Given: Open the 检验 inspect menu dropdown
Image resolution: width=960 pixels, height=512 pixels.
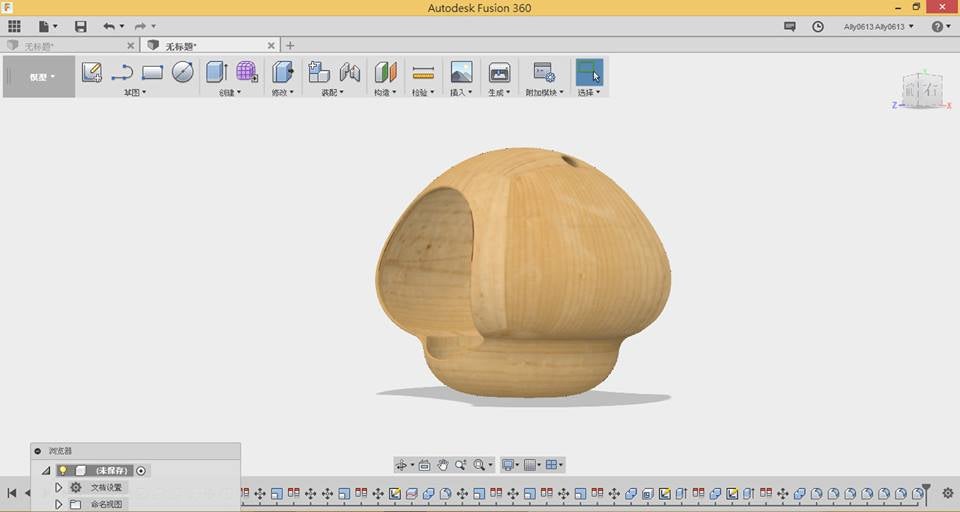Looking at the screenshot, I should pos(422,92).
